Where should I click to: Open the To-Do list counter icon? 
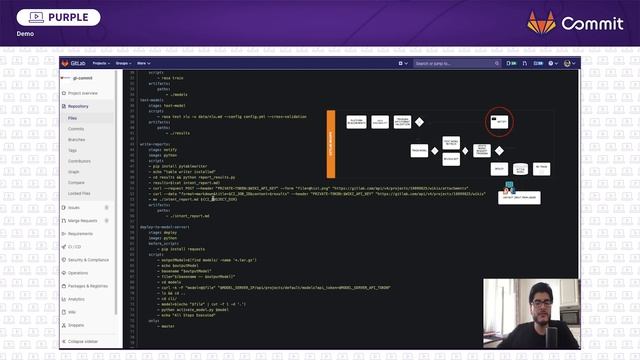coord(538,63)
